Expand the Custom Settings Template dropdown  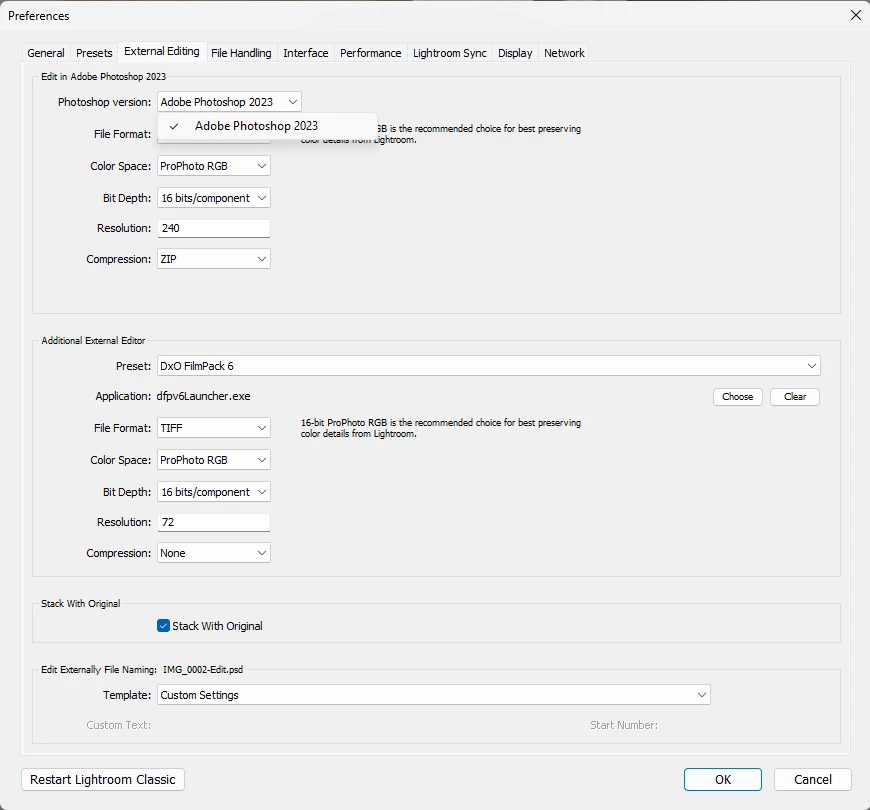[433, 695]
